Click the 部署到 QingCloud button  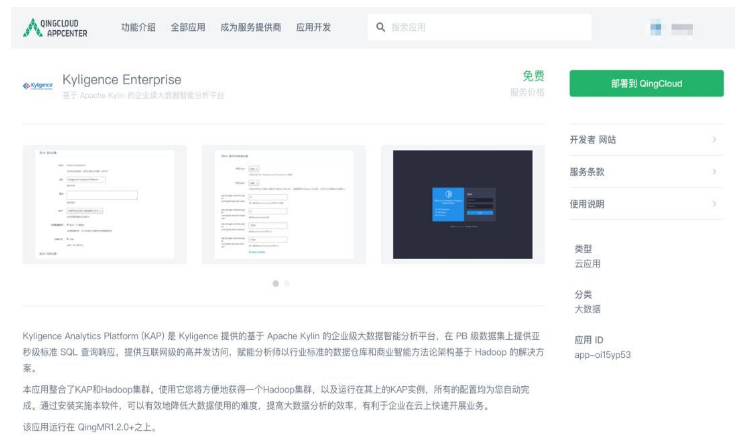click(647, 84)
